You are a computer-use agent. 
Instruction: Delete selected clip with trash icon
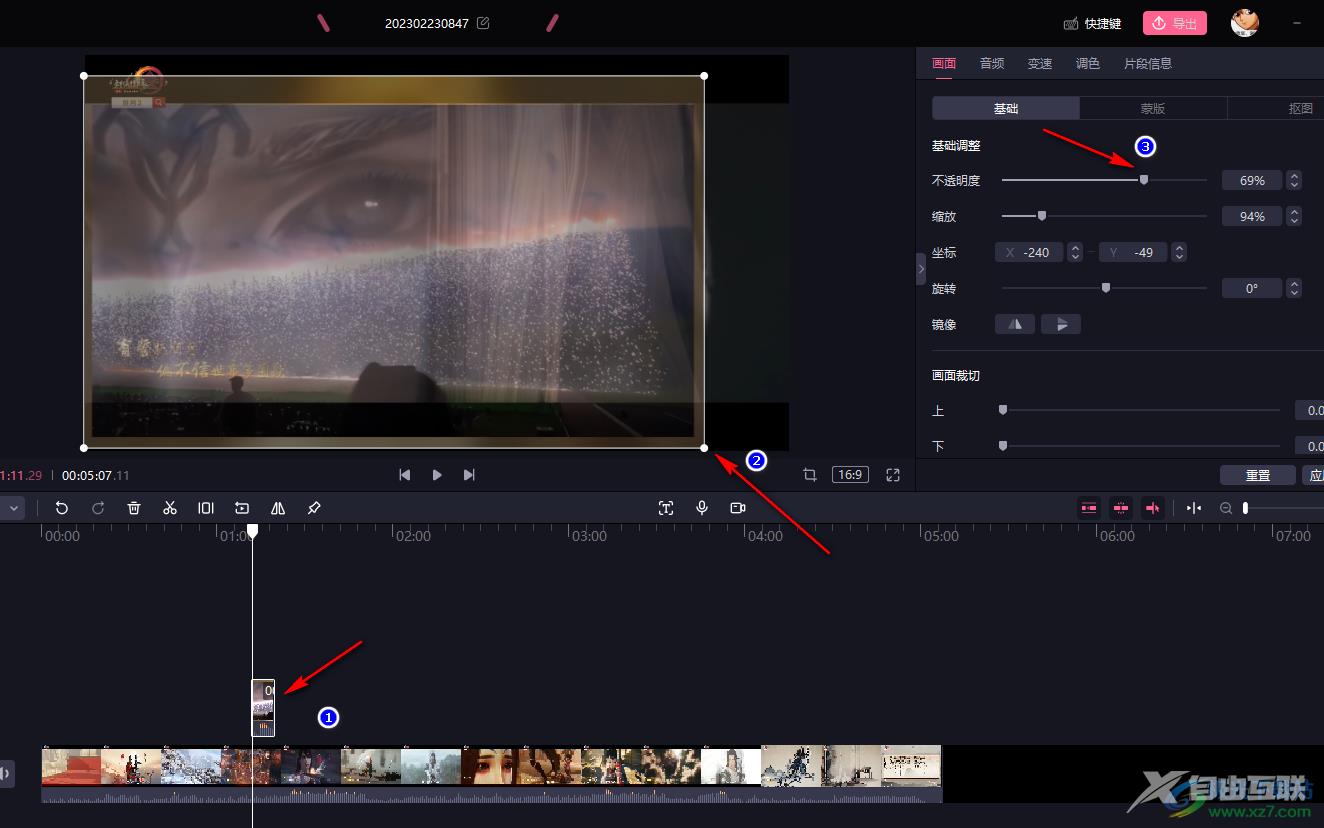(x=134, y=508)
